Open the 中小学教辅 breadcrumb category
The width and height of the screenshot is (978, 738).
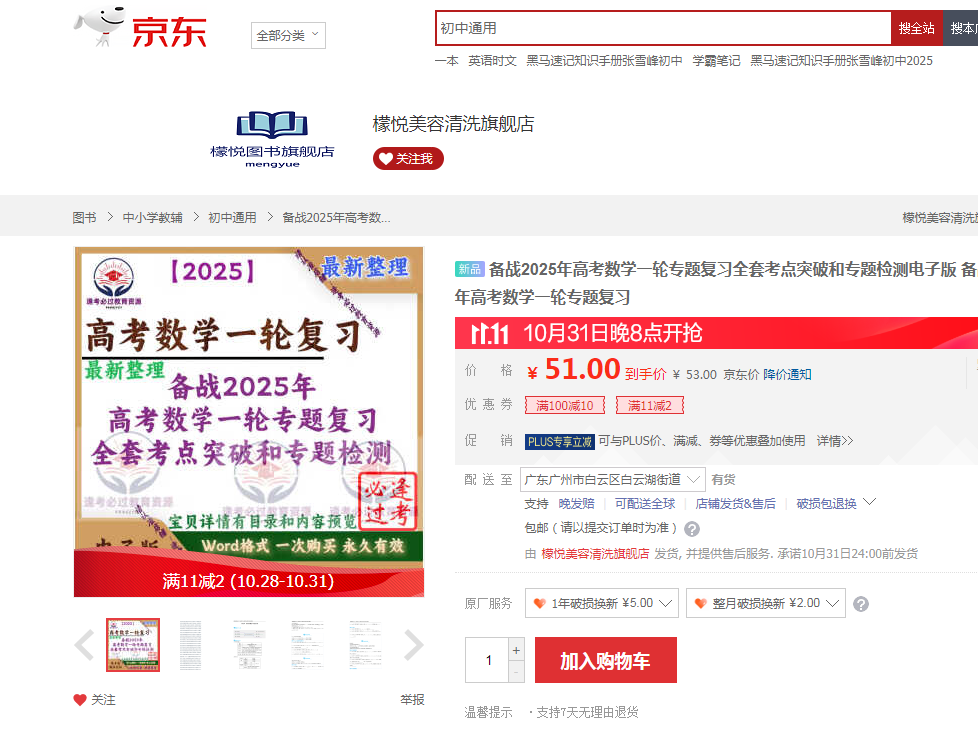pos(152,217)
